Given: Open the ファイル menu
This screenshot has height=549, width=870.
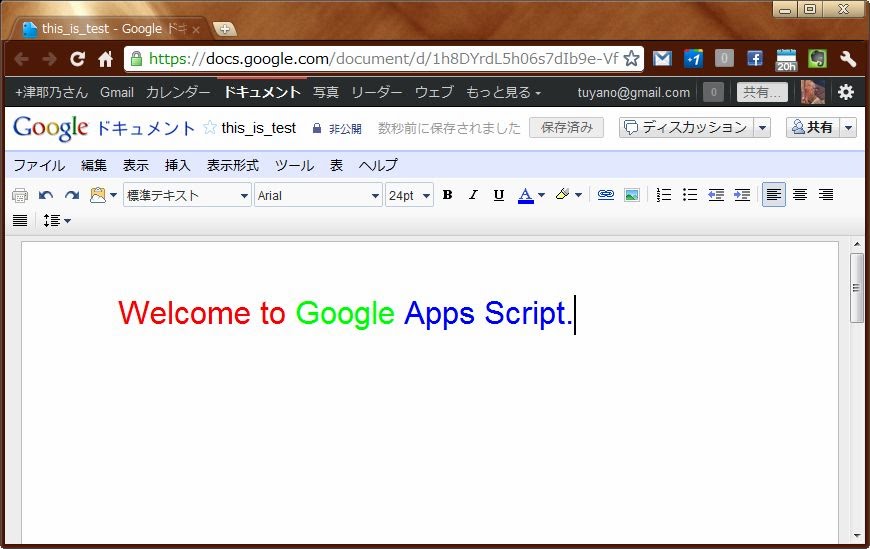Looking at the screenshot, I should tap(39, 165).
